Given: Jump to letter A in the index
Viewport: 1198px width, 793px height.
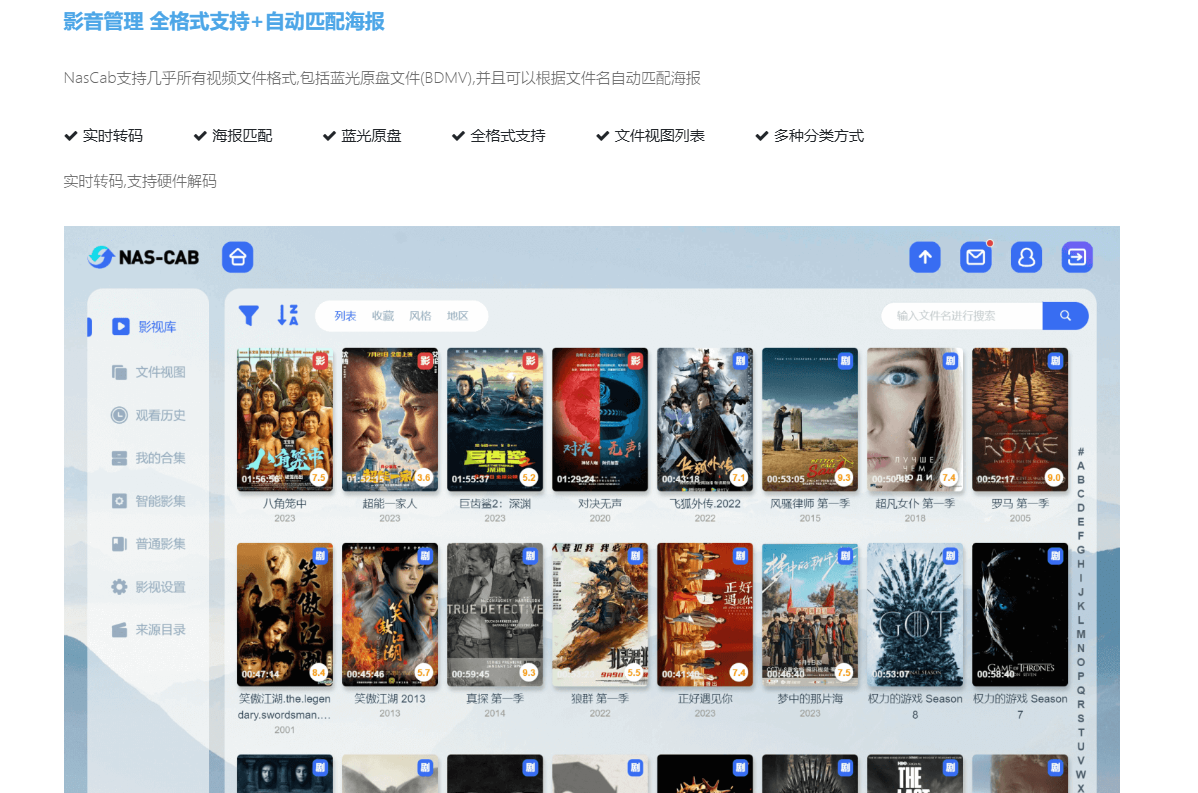Looking at the screenshot, I should [1081, 466].
